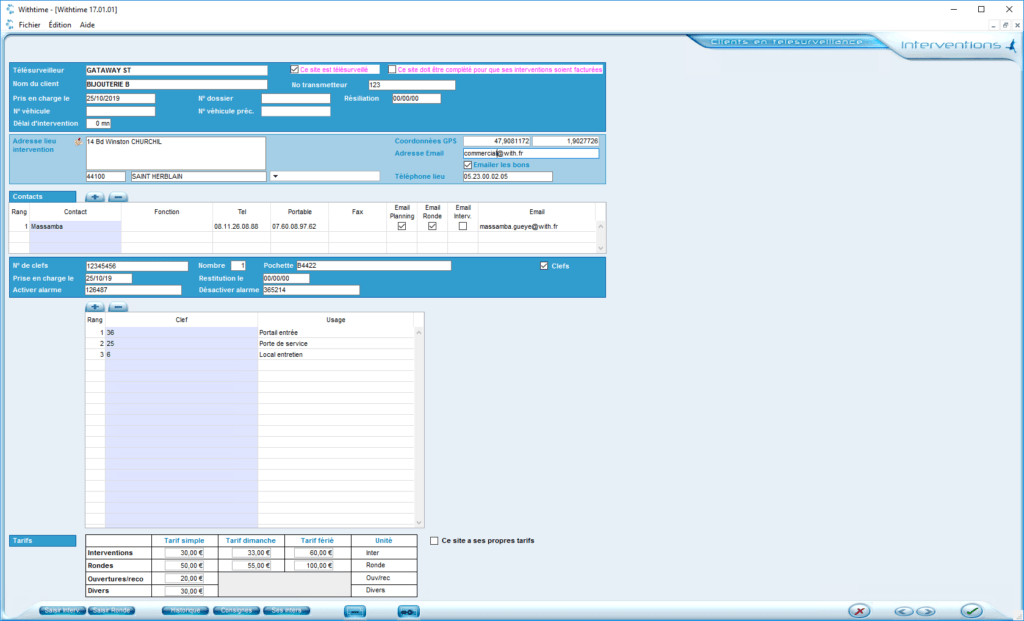Go to next record with right arrow

pyautogui.click(x=925, y=610)
